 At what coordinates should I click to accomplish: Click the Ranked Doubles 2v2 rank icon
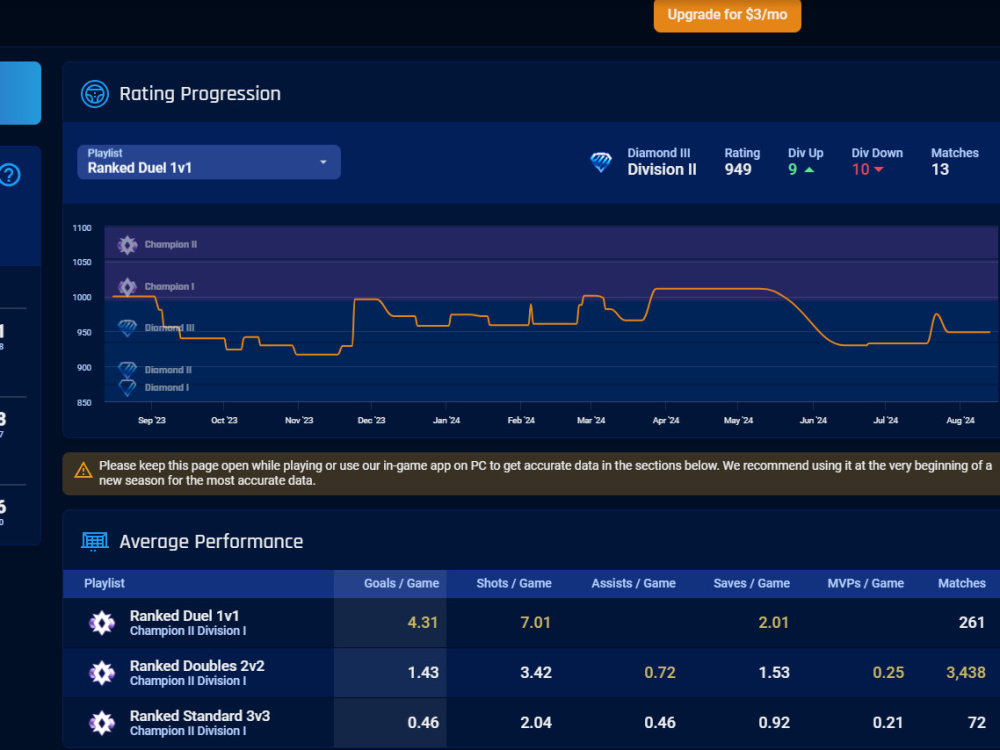point(102,672)
